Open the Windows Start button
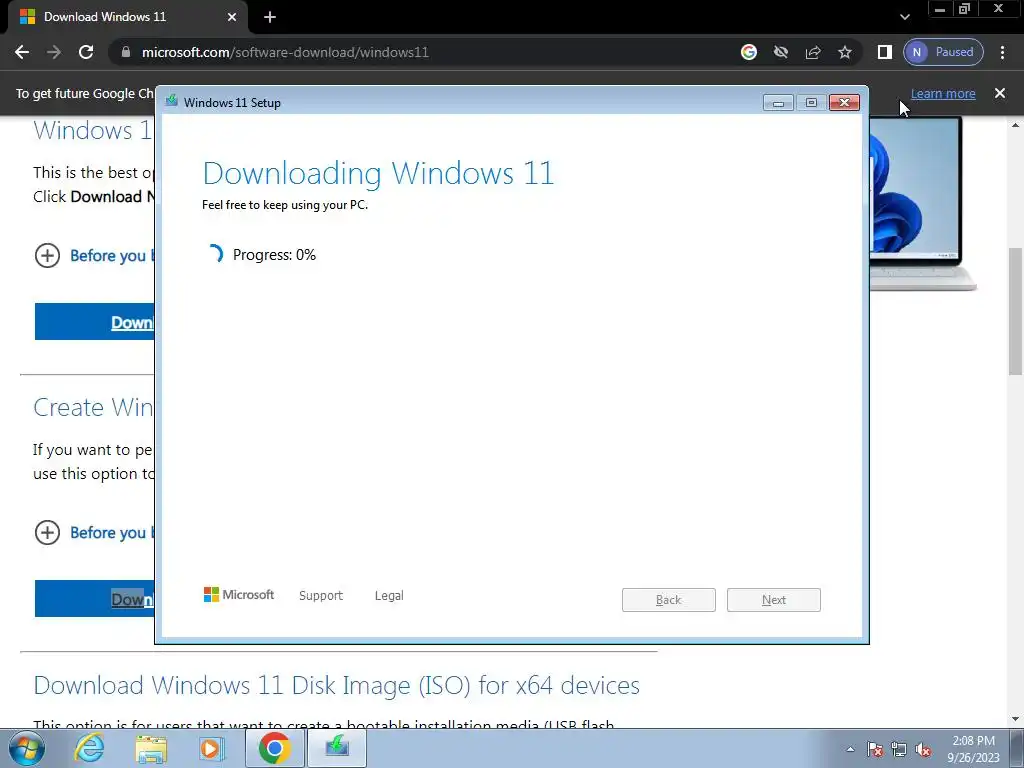 pos(27,748)
